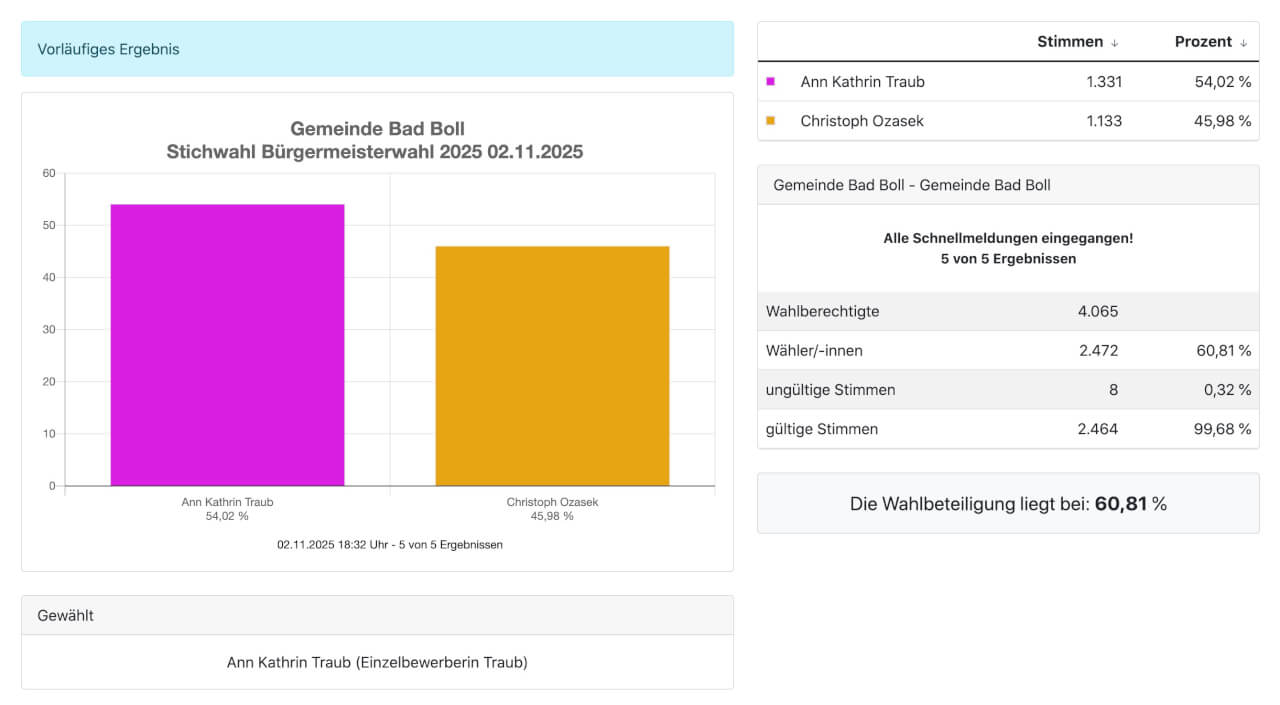Click the orange bar for Christoph Ozasek

point(552,366)
